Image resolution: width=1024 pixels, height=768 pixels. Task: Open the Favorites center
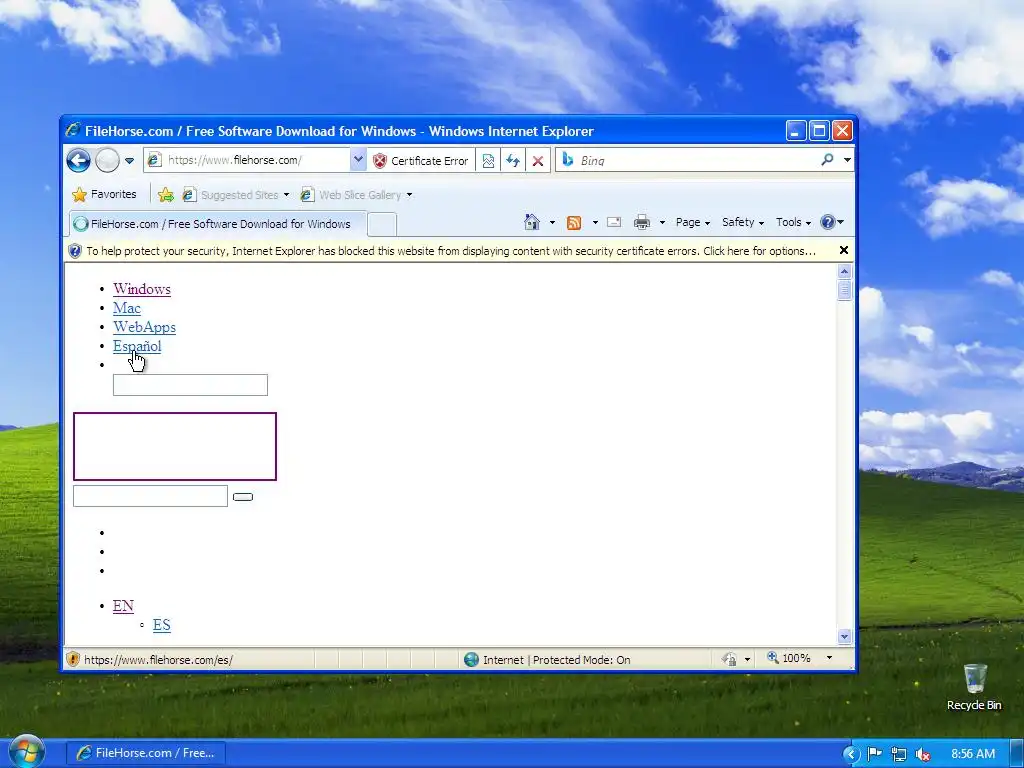(x=104, y=194)
